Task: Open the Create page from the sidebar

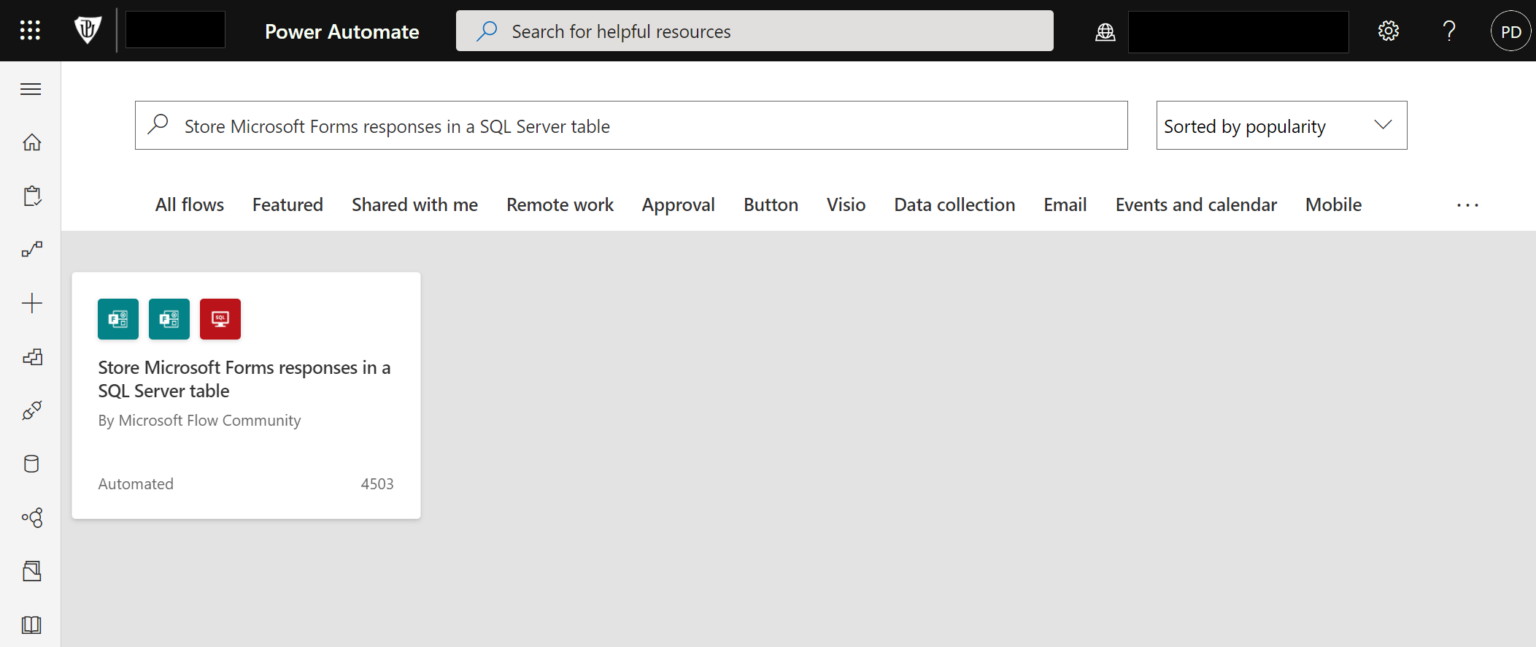Action: [x=31, y=303]
